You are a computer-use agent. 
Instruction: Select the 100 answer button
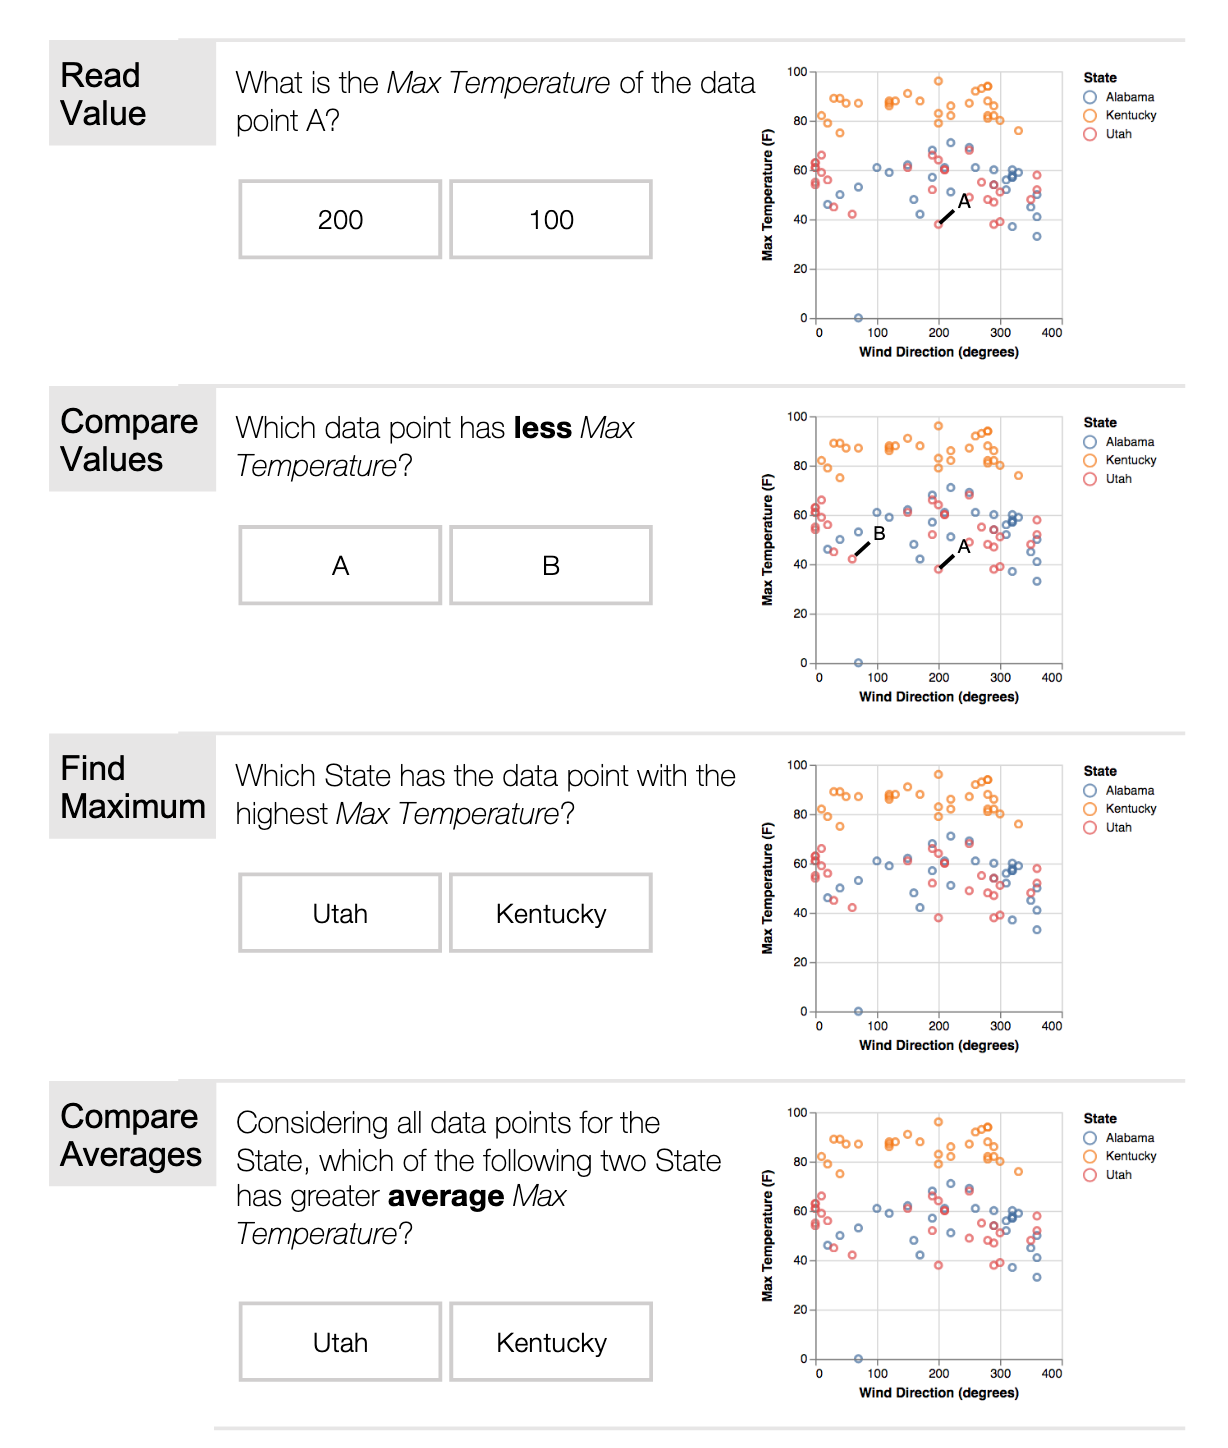(551, 220)
